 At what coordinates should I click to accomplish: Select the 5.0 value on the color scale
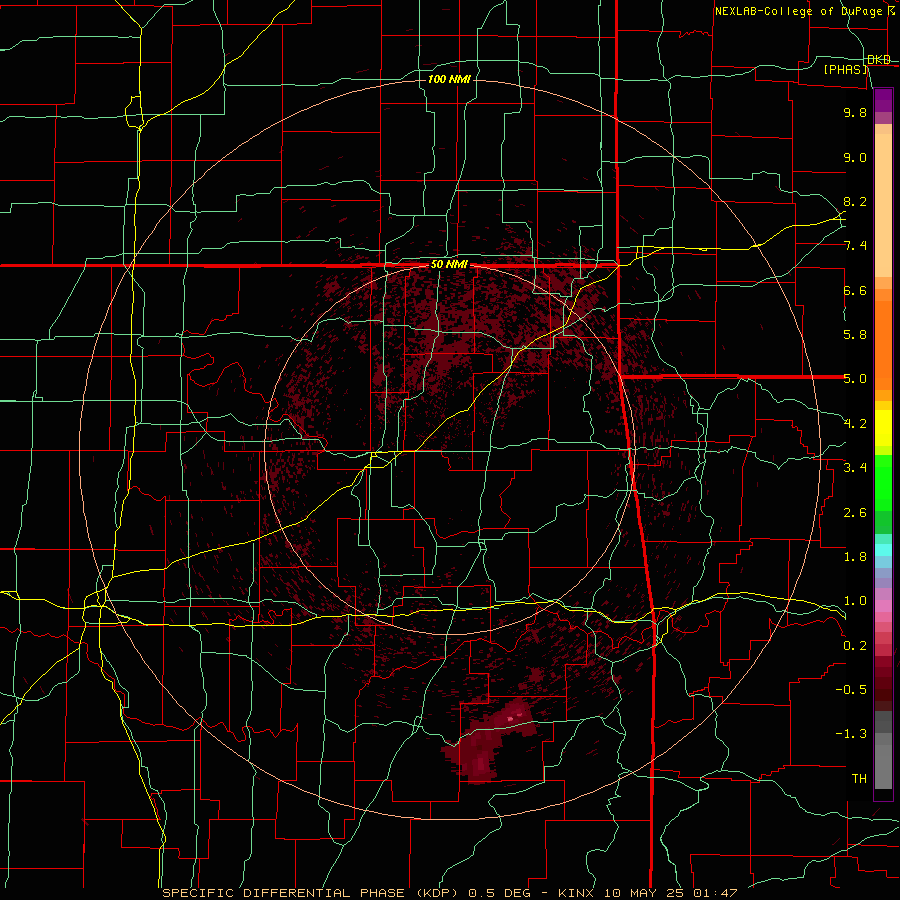[x=855, y=379]
